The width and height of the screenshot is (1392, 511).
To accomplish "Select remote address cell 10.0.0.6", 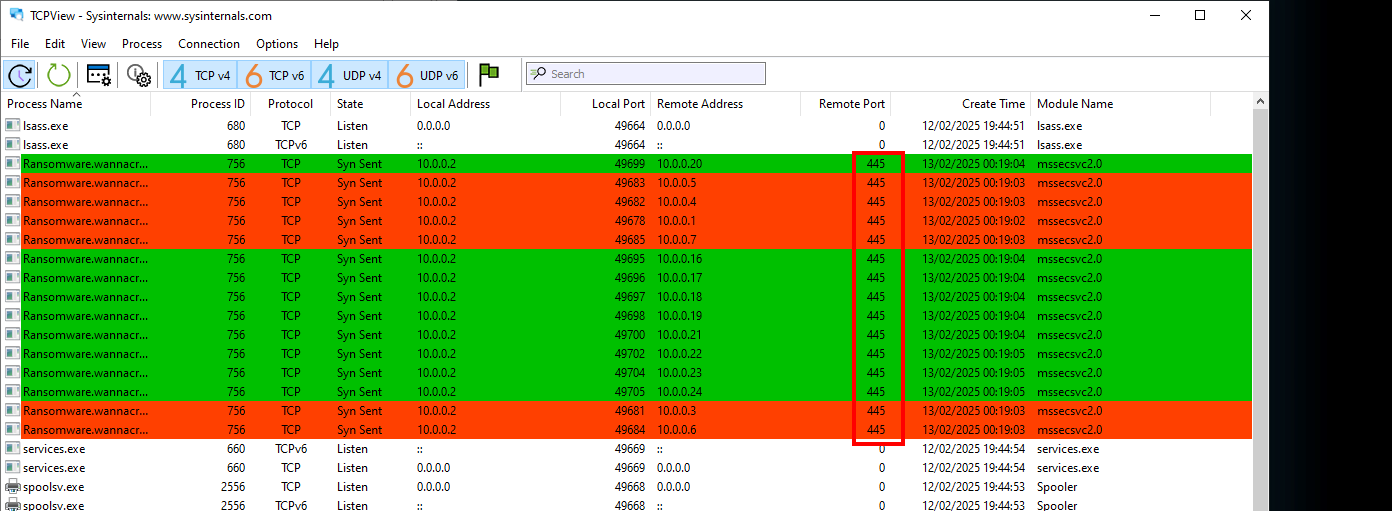I will 677,430.
